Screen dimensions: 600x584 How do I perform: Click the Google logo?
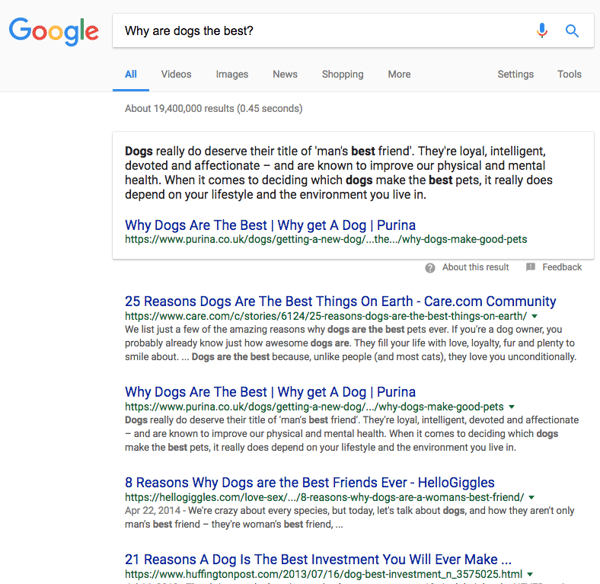pyautogui.click(x=54, y=31)
